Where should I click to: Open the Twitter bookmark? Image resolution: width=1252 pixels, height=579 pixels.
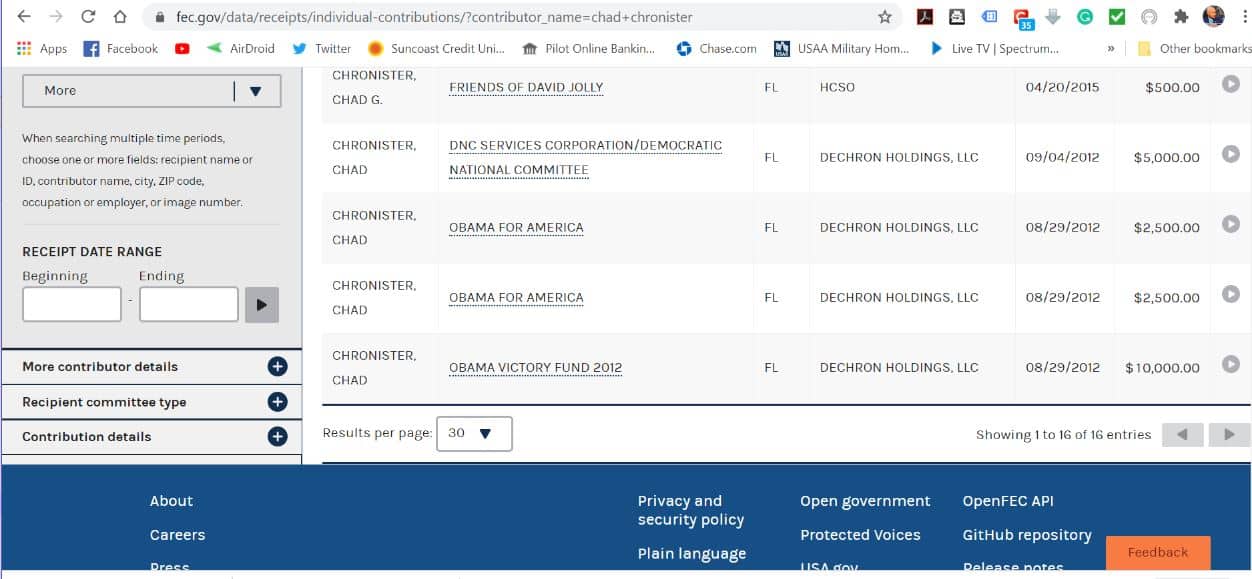321,48
